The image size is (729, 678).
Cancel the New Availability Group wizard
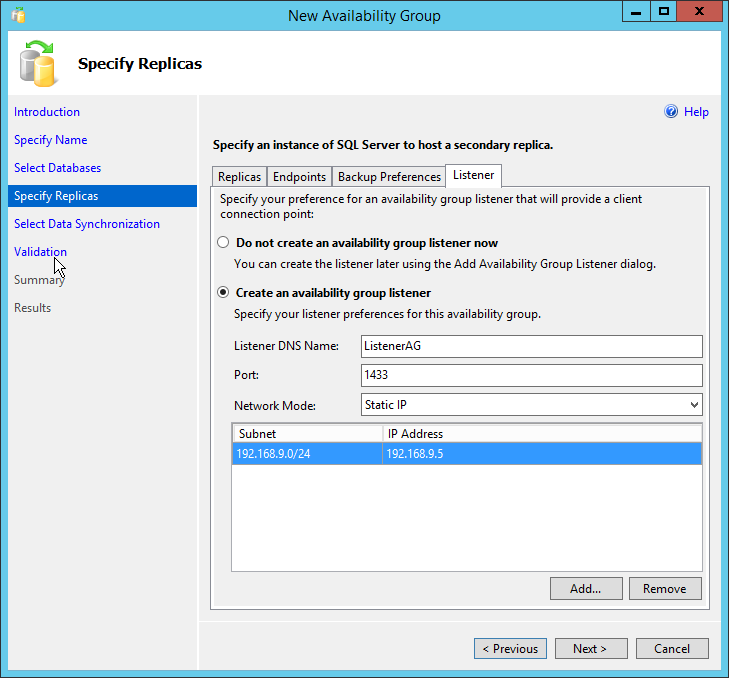point(671,649)
